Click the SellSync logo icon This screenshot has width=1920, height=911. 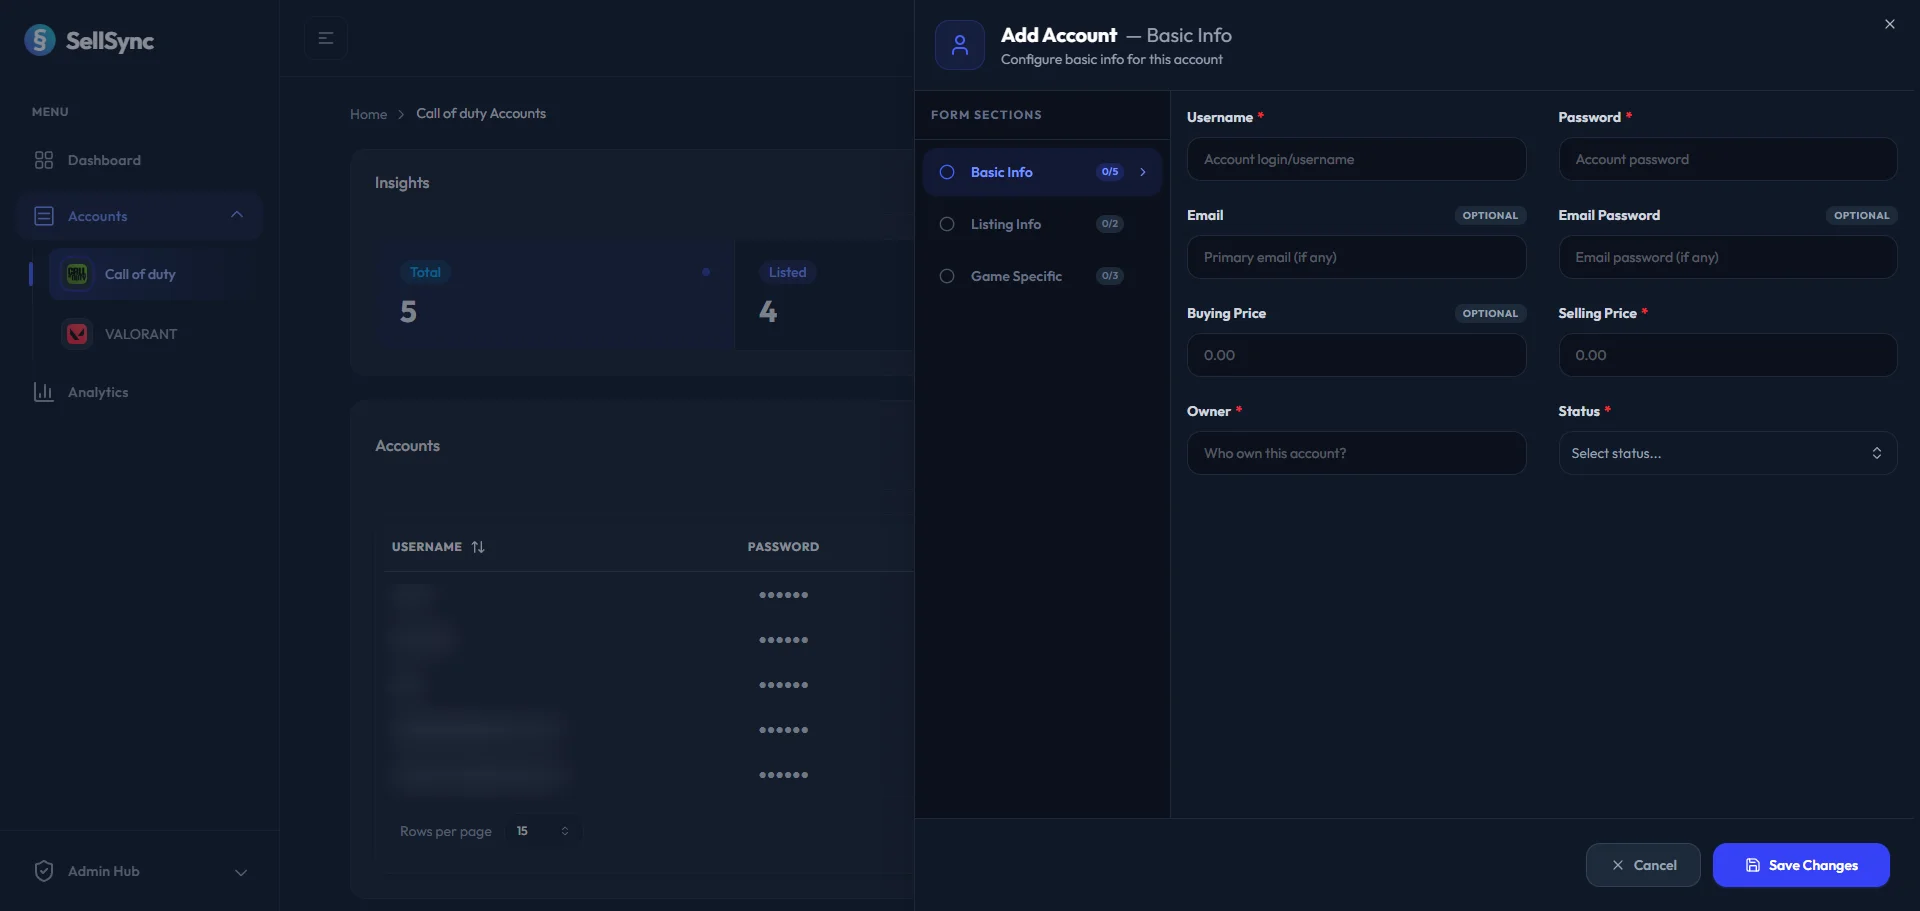(39, 40)
